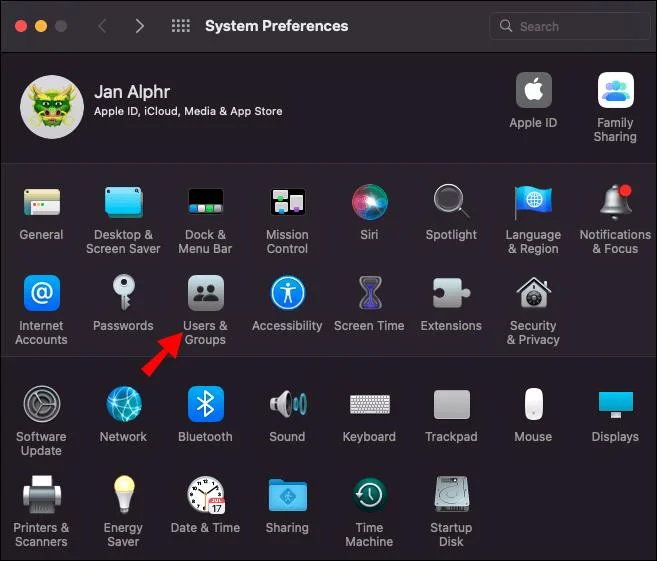Select the Accessibility icon

point(287,294)
